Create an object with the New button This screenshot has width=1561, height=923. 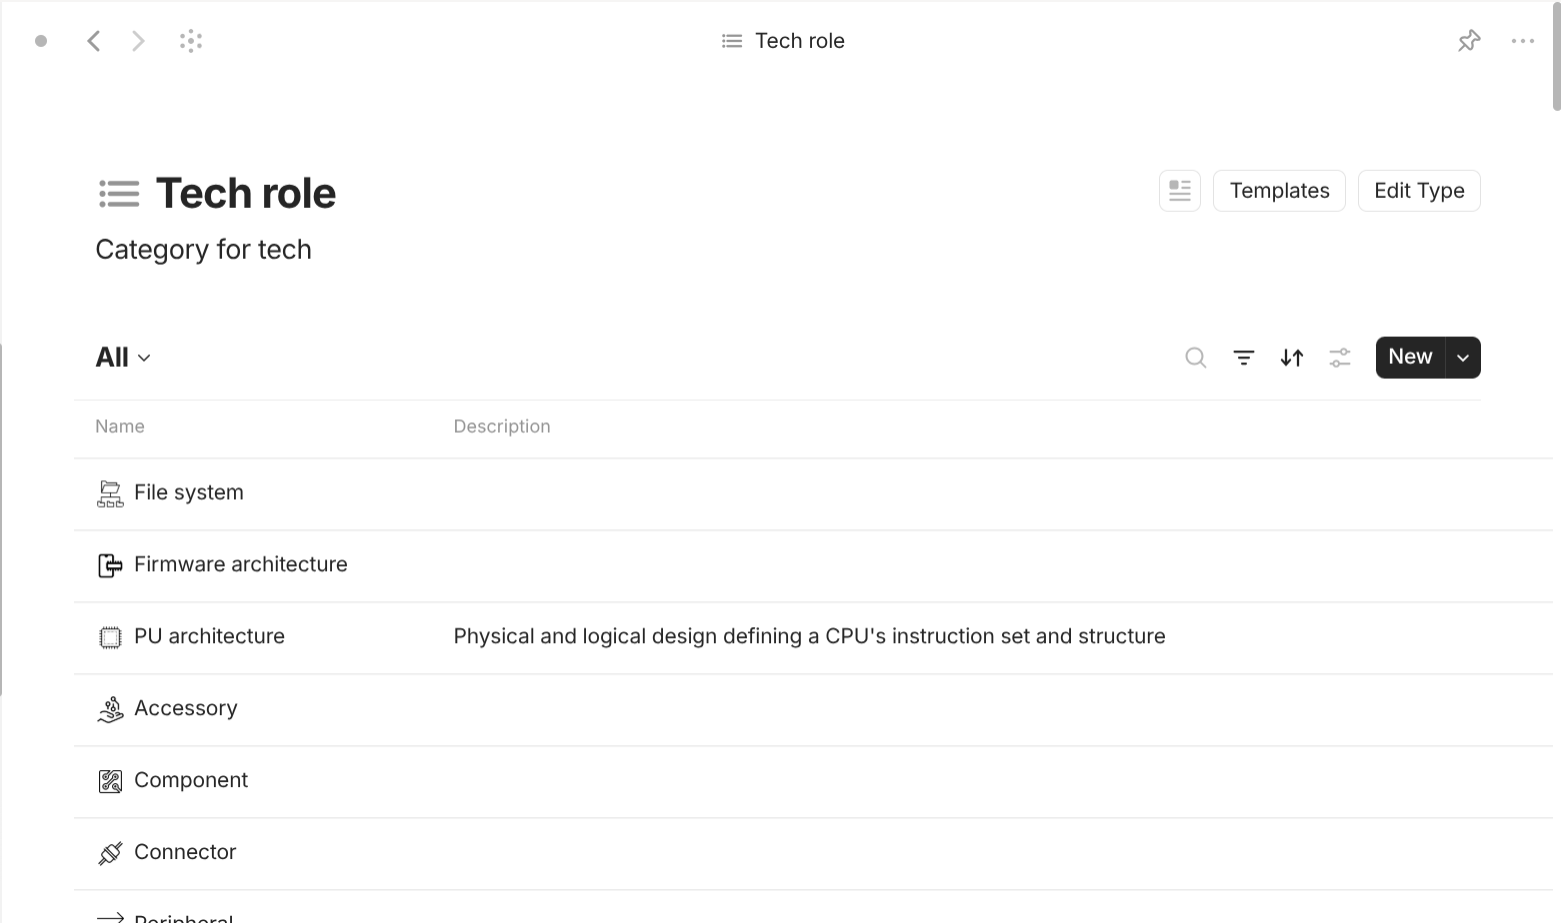(x=1409, y=357)
